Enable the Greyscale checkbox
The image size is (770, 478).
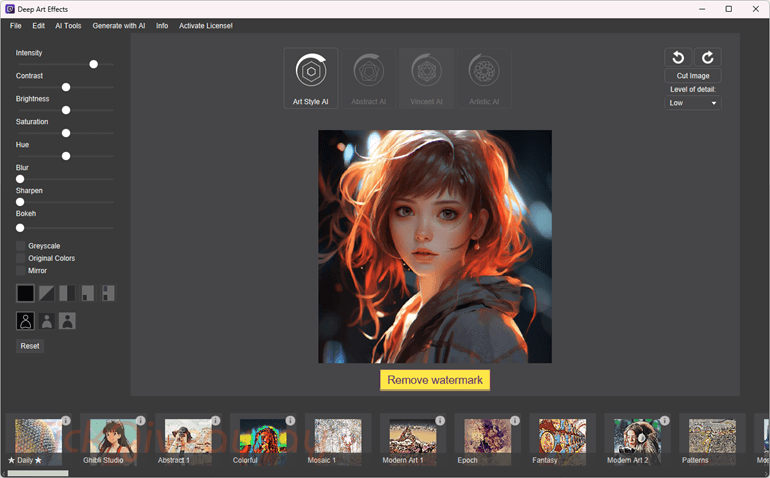pyautogui.click(x=21, y=246)
